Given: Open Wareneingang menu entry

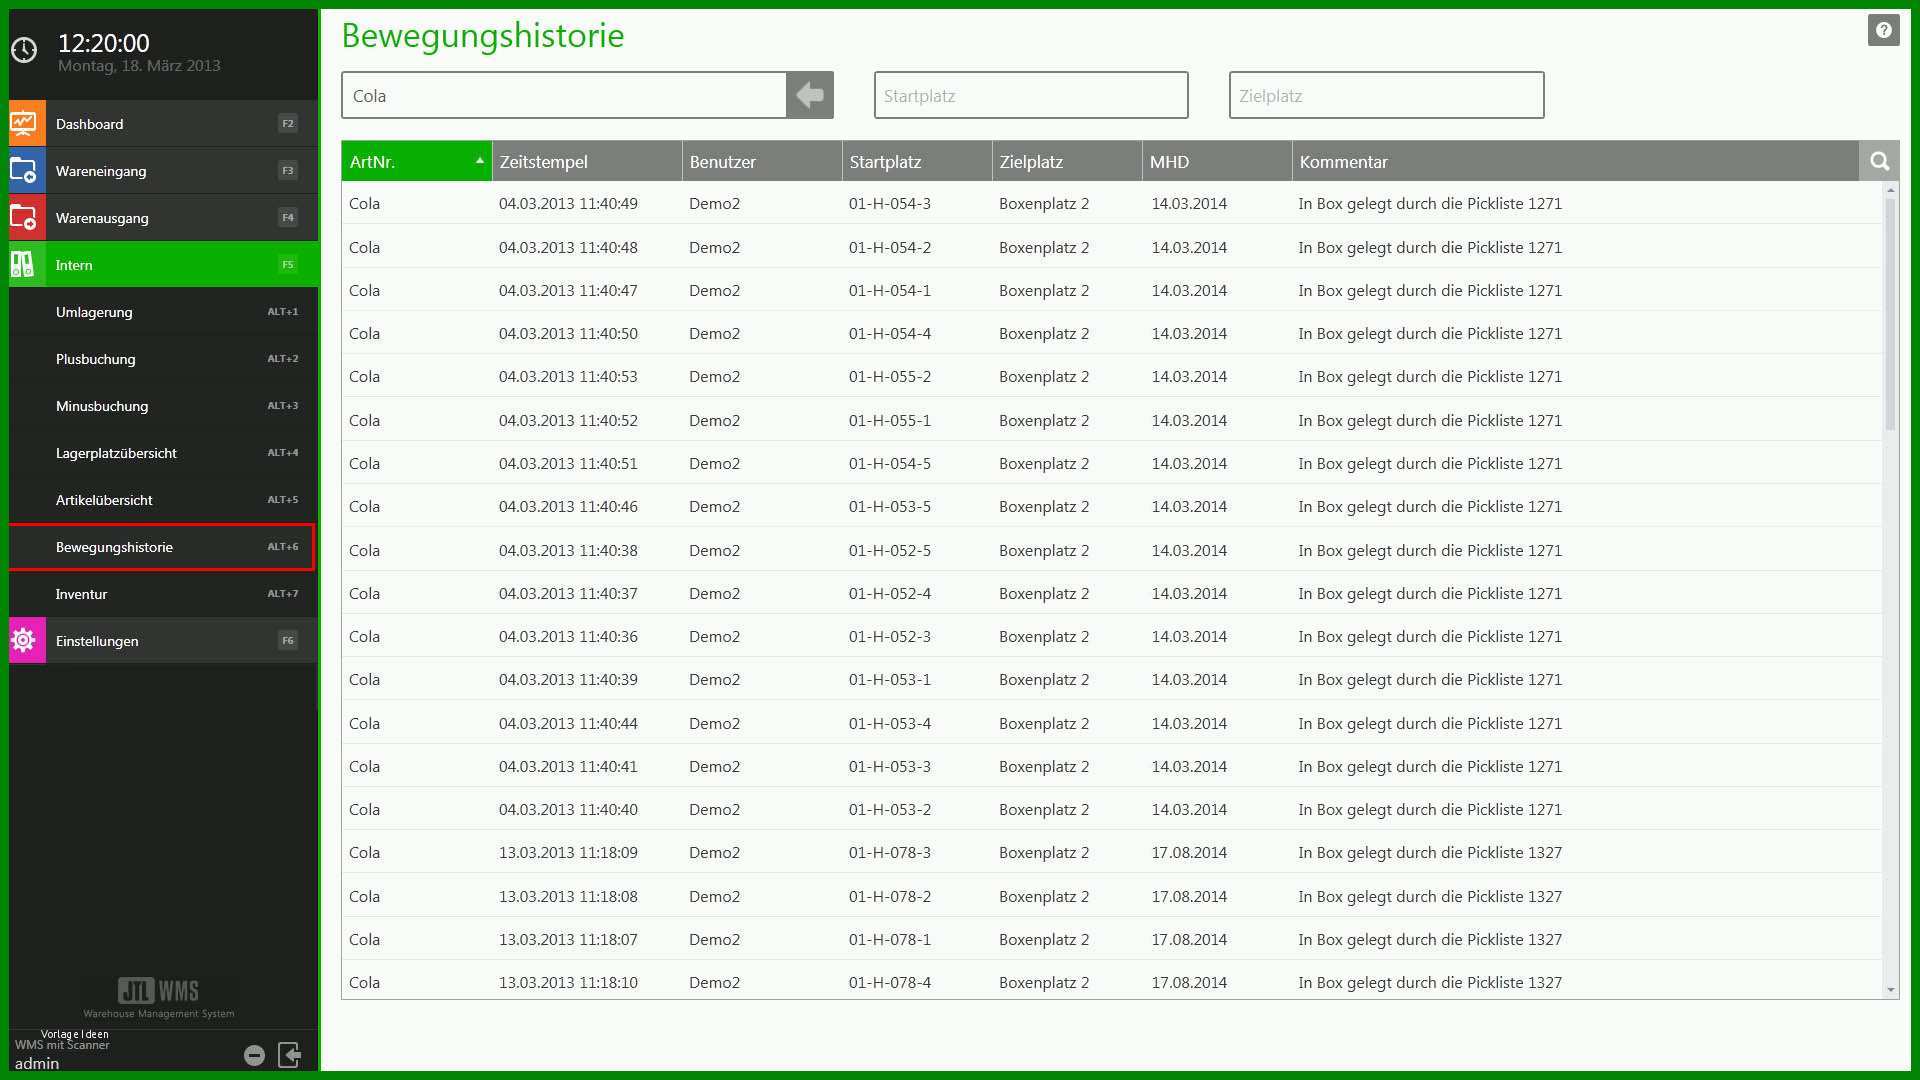Looking at the screenshot, I should (164, 171).
